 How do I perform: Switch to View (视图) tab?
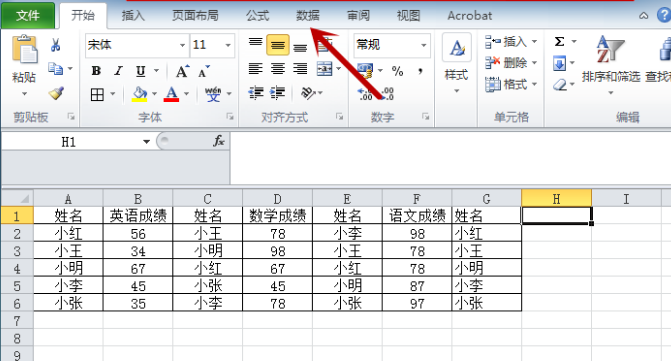(x=408, y=16)
